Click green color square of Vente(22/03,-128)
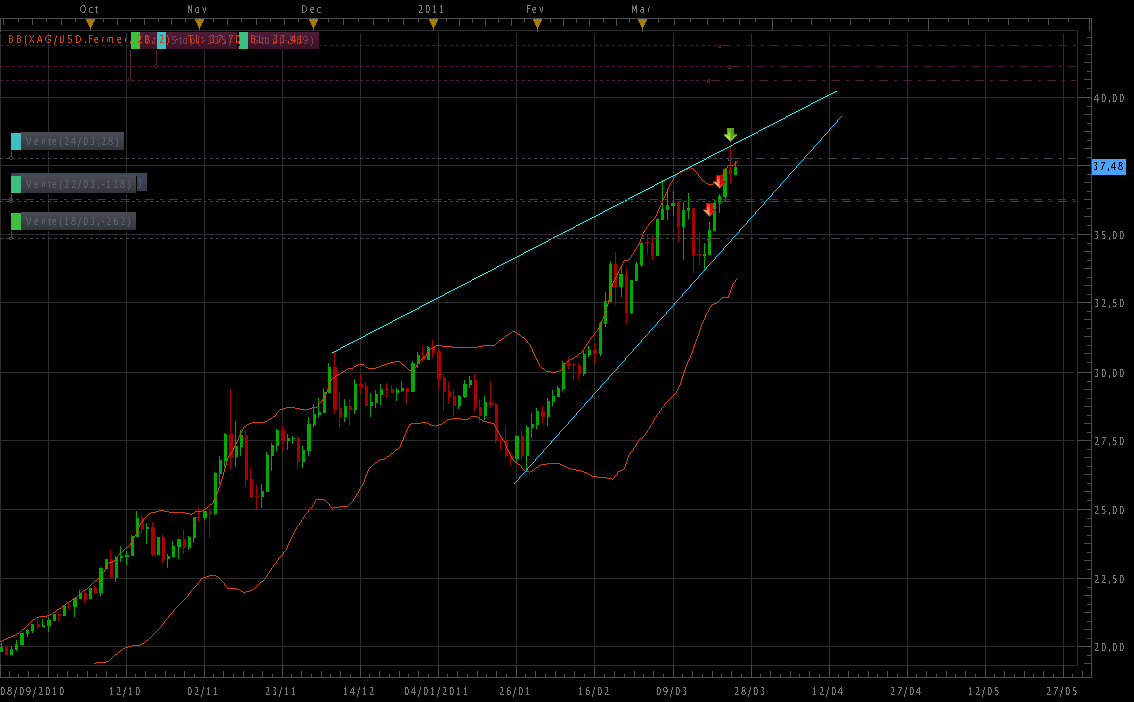 click(x=16, y=183)
